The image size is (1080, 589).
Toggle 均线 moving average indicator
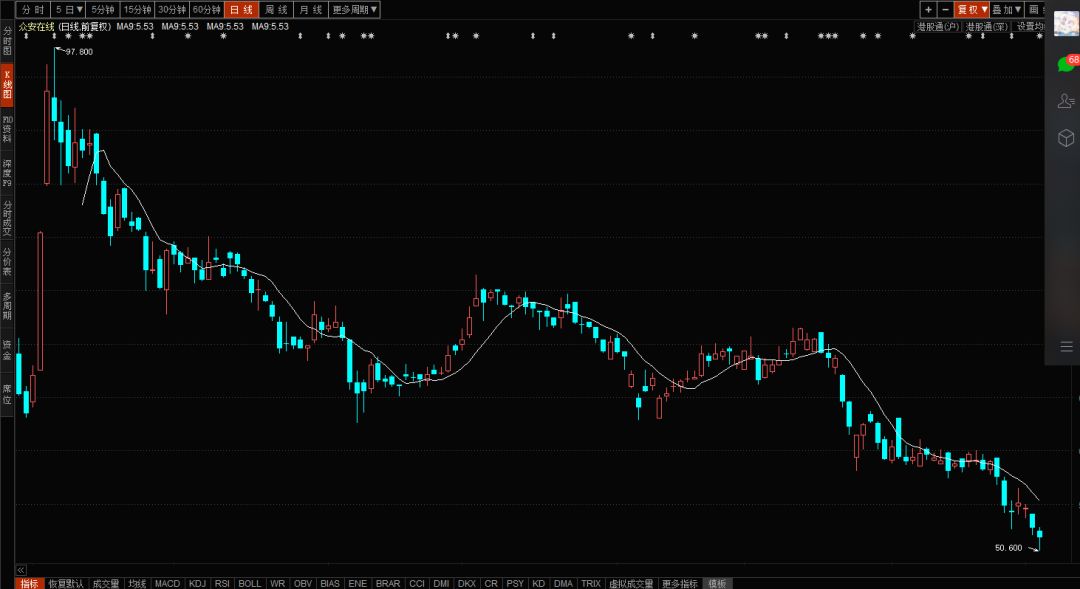pos(137,583)
